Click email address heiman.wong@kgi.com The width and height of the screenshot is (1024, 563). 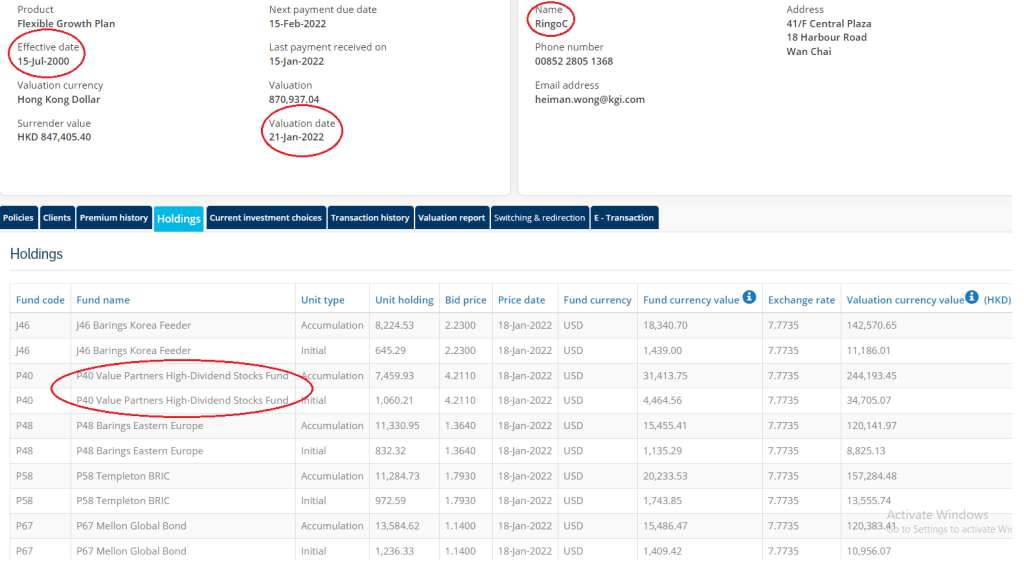(589, 100)
